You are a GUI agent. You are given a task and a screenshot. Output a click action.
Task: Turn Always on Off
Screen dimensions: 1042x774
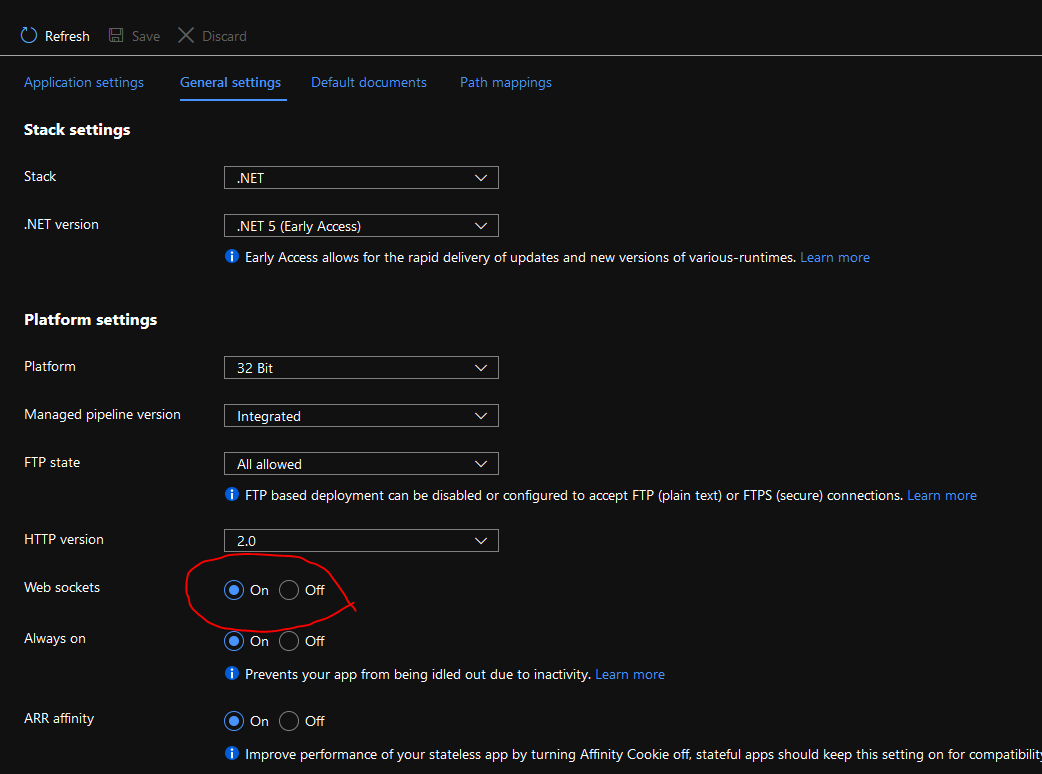(289, 641)
